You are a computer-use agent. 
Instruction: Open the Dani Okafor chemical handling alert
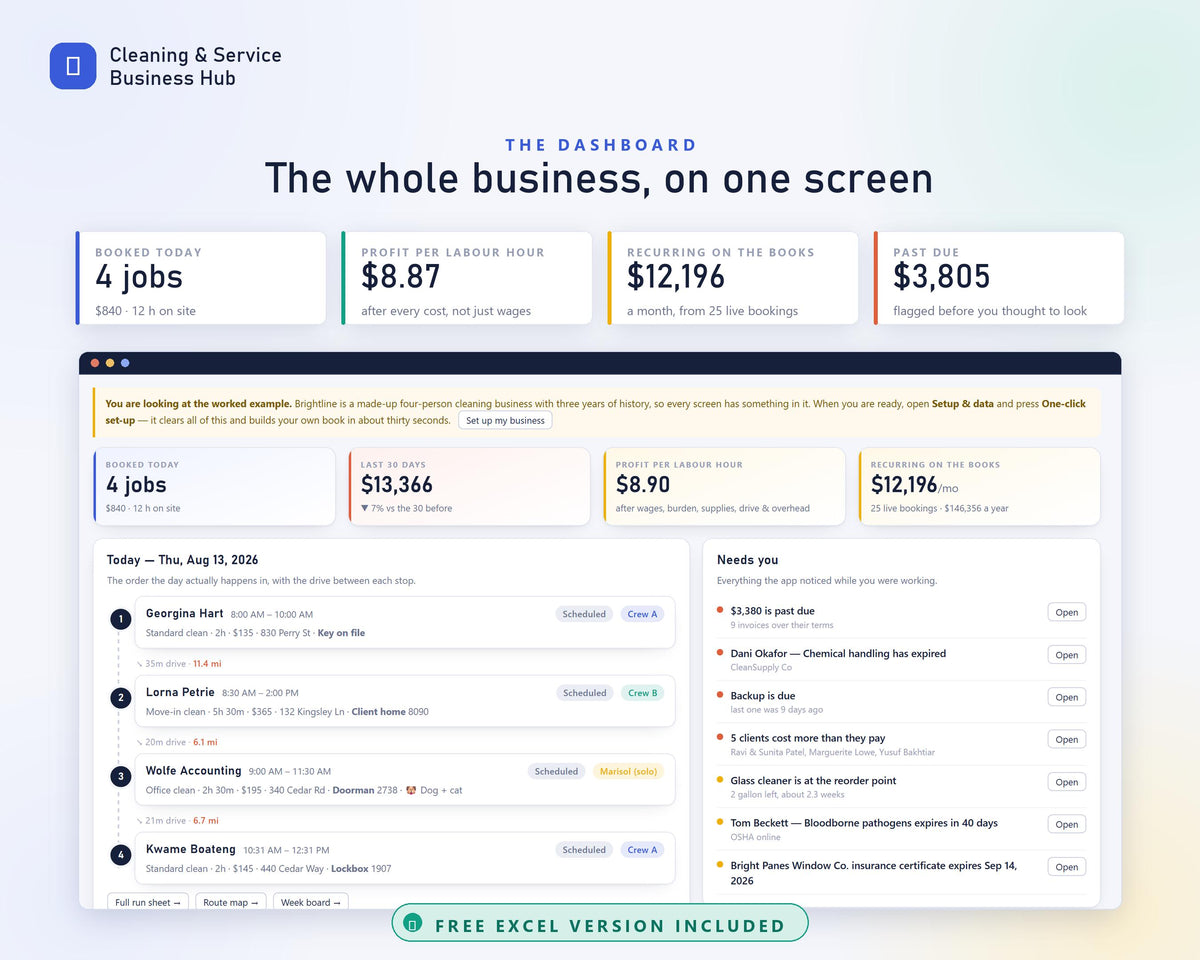click(x=1067, y=655)
